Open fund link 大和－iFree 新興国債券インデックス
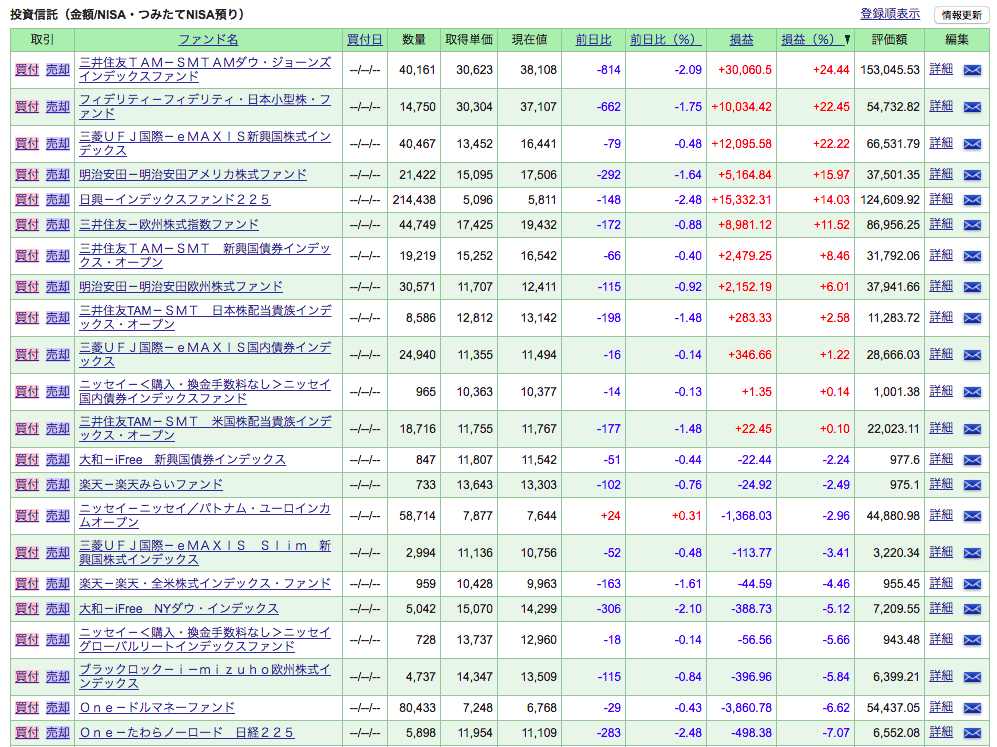The height and width of the screenshot is (747, 997). tap(182, 460)
